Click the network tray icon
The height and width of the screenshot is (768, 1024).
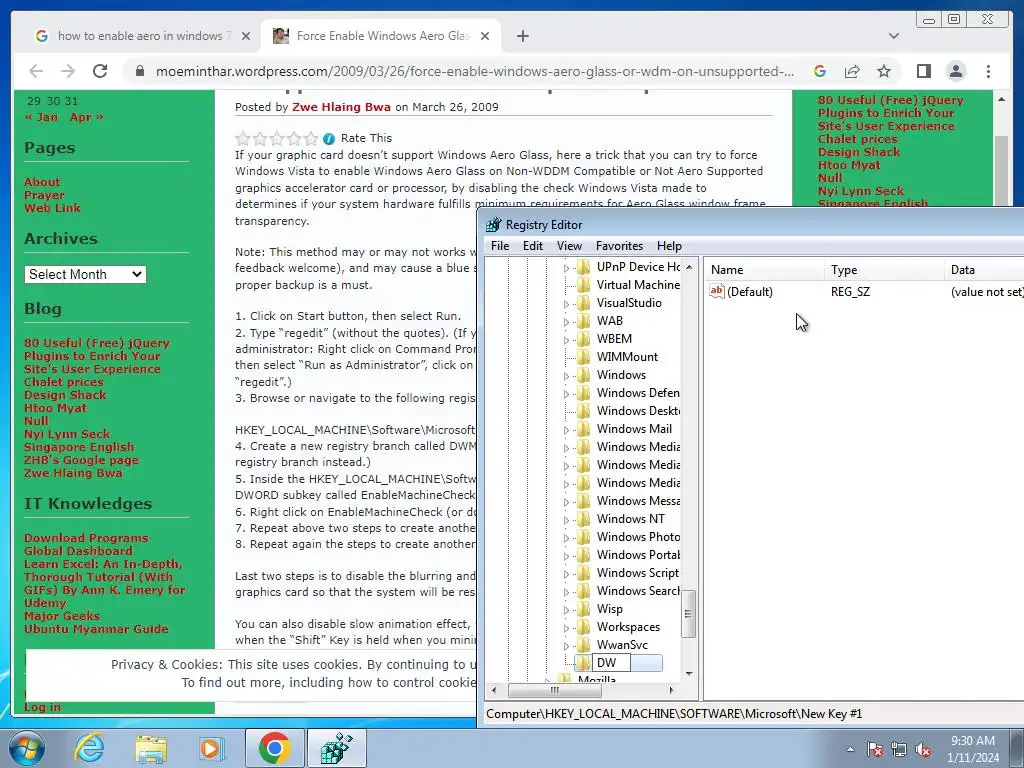(x=899, y=750)
